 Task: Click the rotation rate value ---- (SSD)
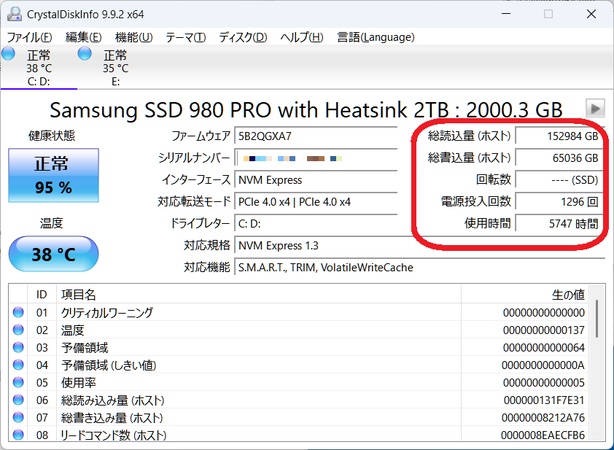558,180
